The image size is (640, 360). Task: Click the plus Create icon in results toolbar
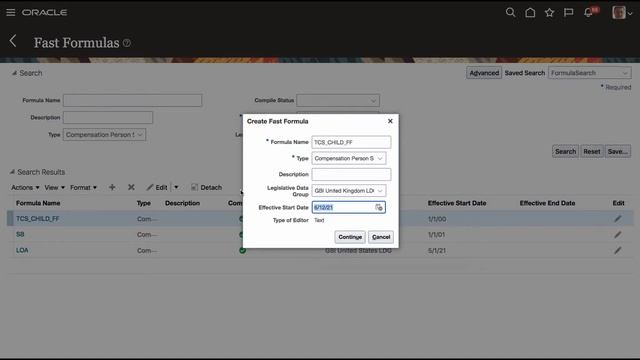112,187
